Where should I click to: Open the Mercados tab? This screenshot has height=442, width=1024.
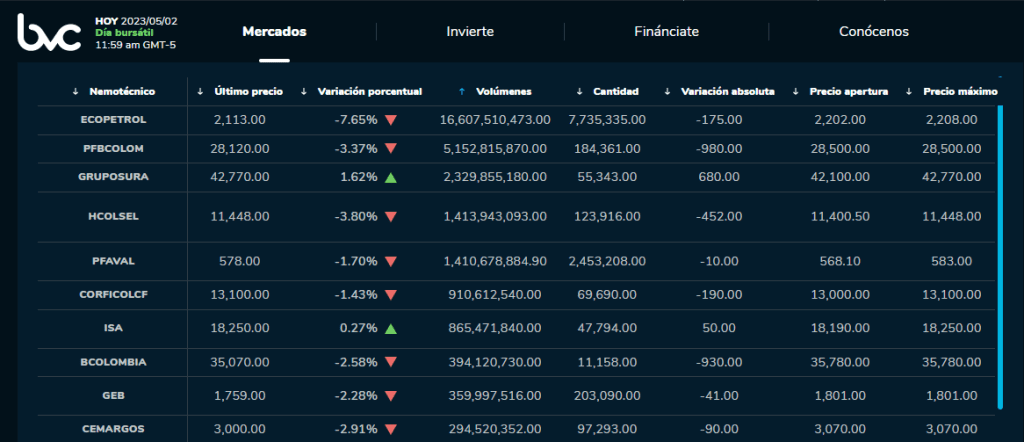[x=274, y=31]
